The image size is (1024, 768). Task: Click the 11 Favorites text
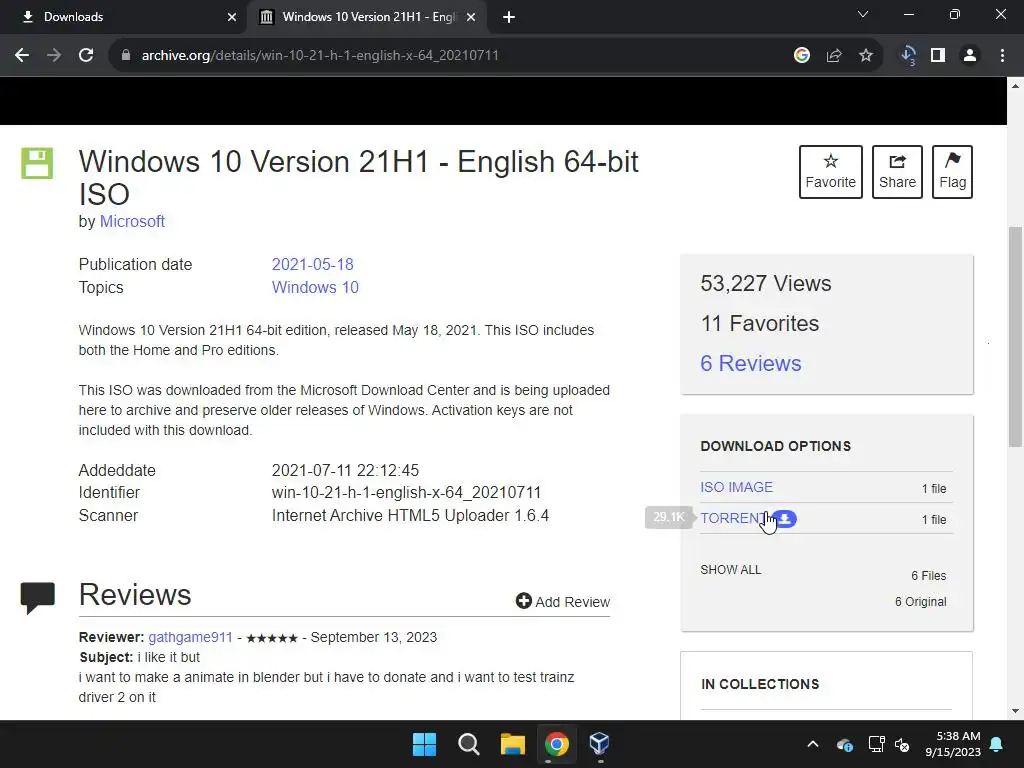click(760, 323)
